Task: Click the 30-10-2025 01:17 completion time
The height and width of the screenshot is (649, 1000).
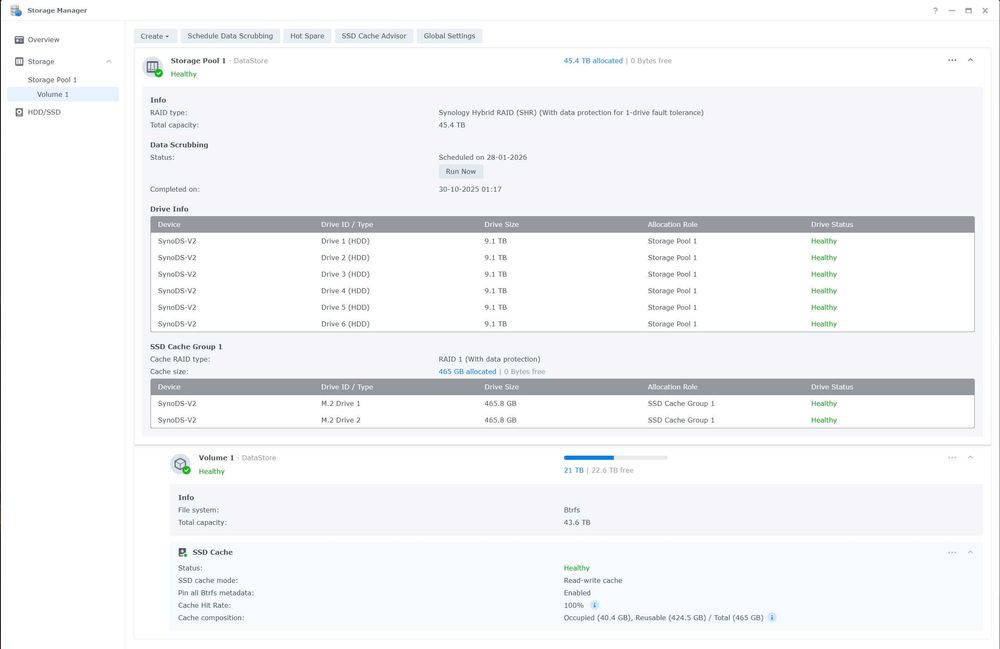Action: point(469,189)
